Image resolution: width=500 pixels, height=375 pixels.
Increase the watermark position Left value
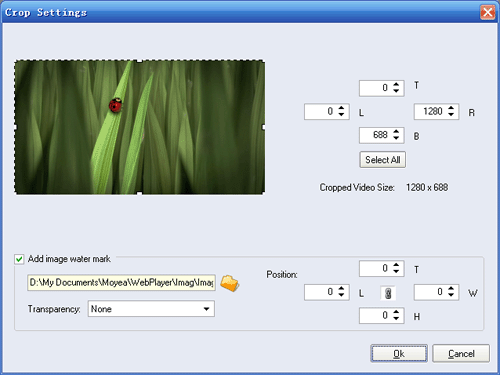click(341, 289)
